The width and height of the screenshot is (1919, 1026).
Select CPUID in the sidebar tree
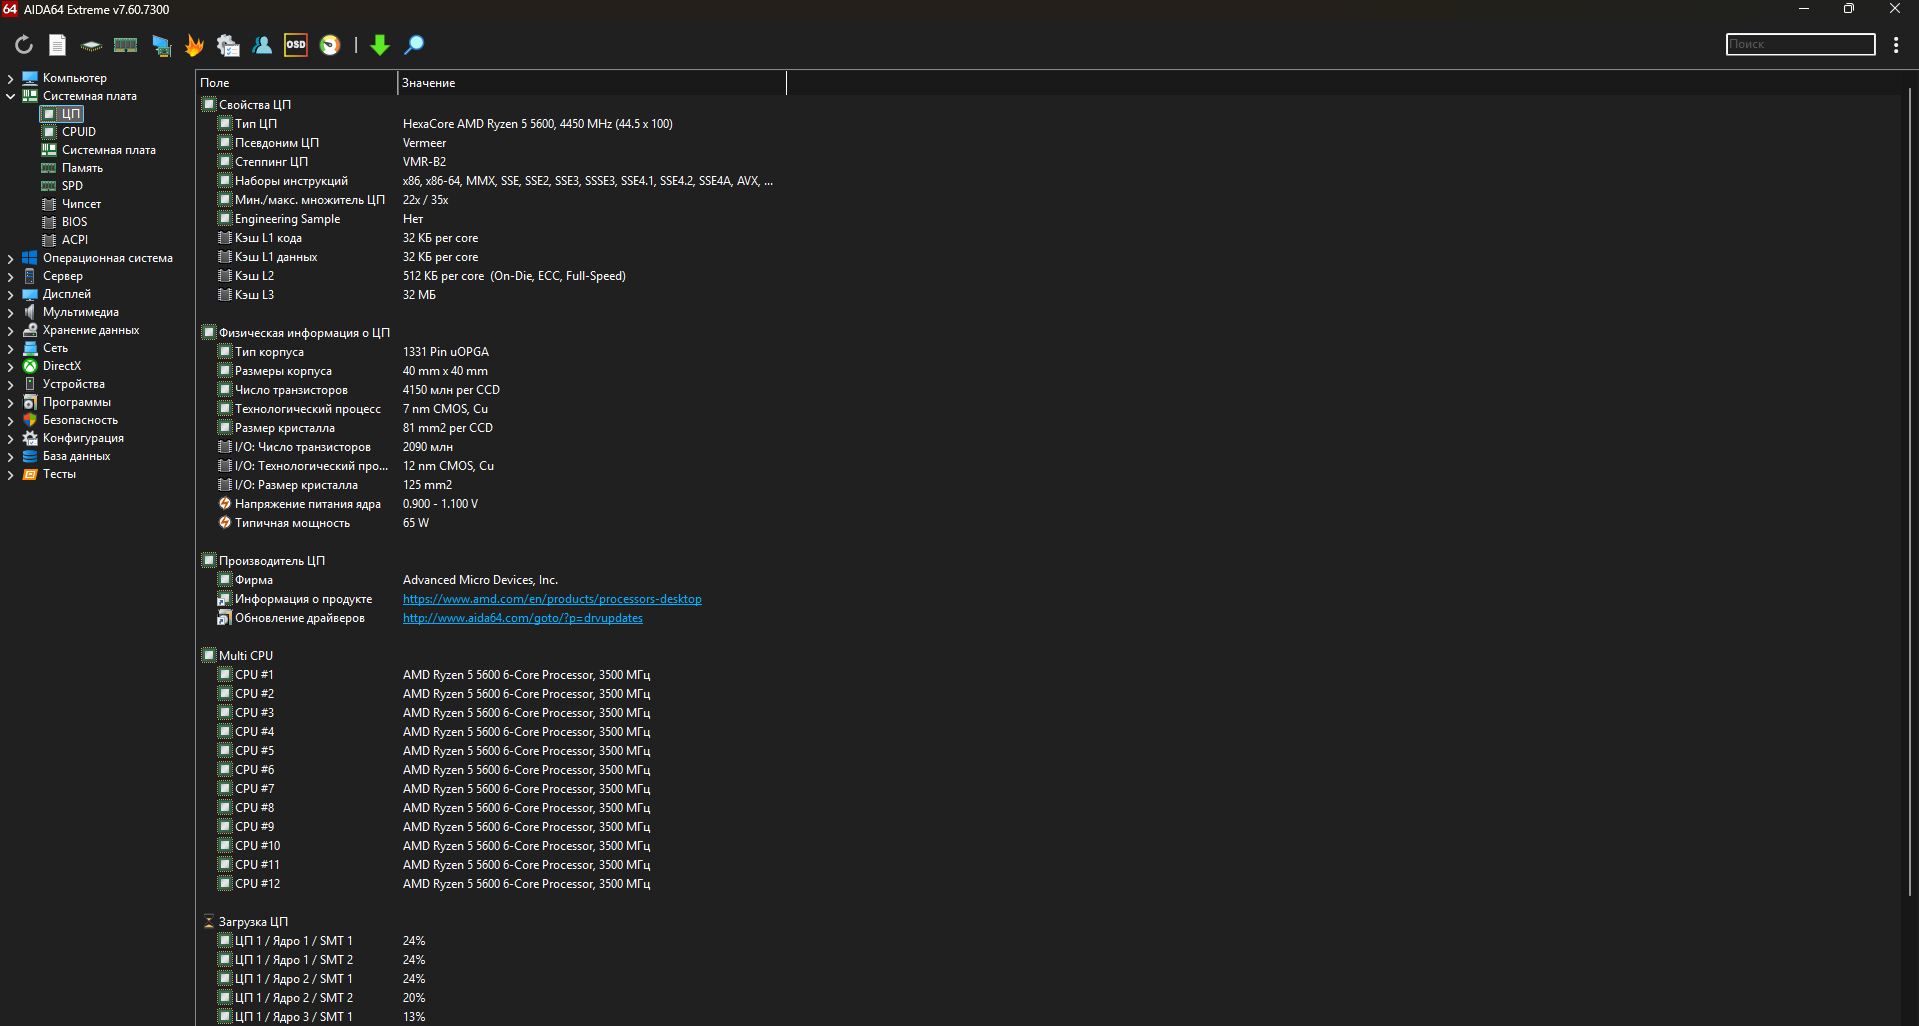coord(79,132)
